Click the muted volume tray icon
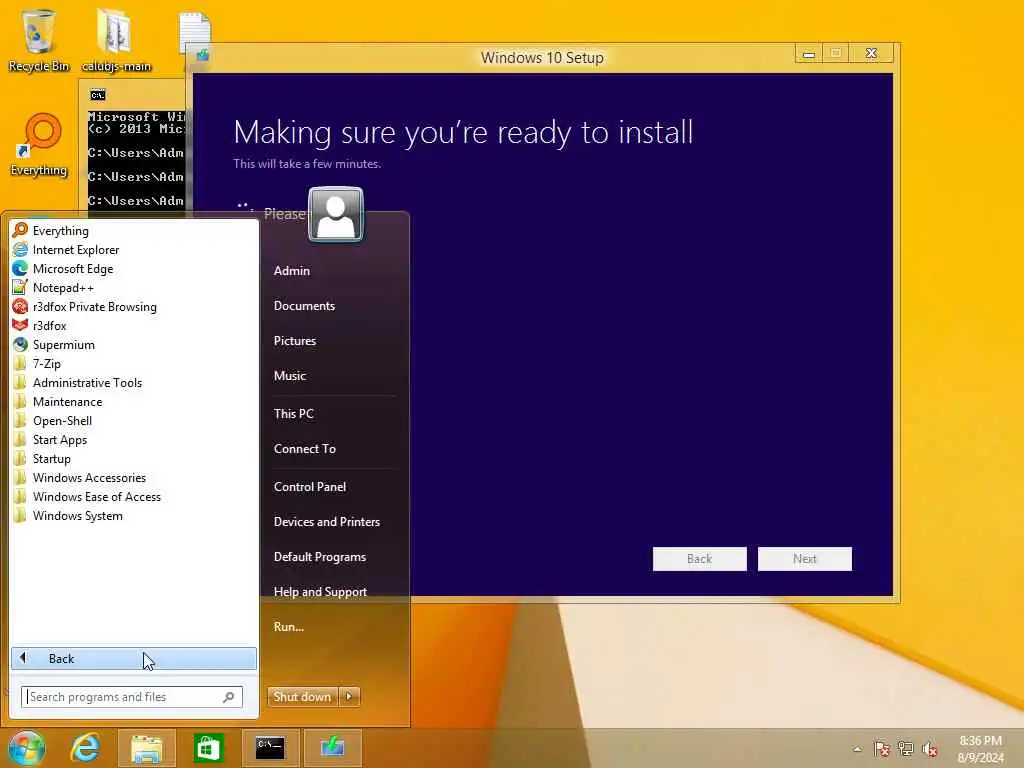 (930, 749)
